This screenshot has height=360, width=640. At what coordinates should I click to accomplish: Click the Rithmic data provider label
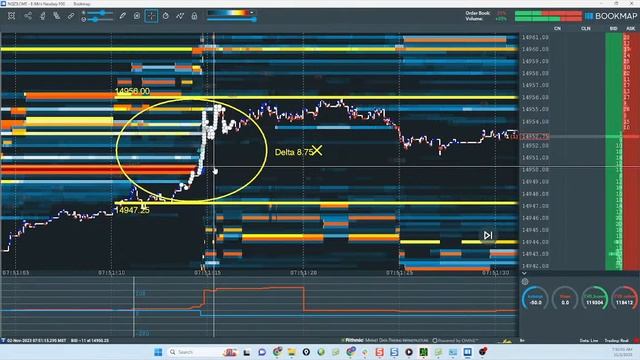click(x=353, y=340)
